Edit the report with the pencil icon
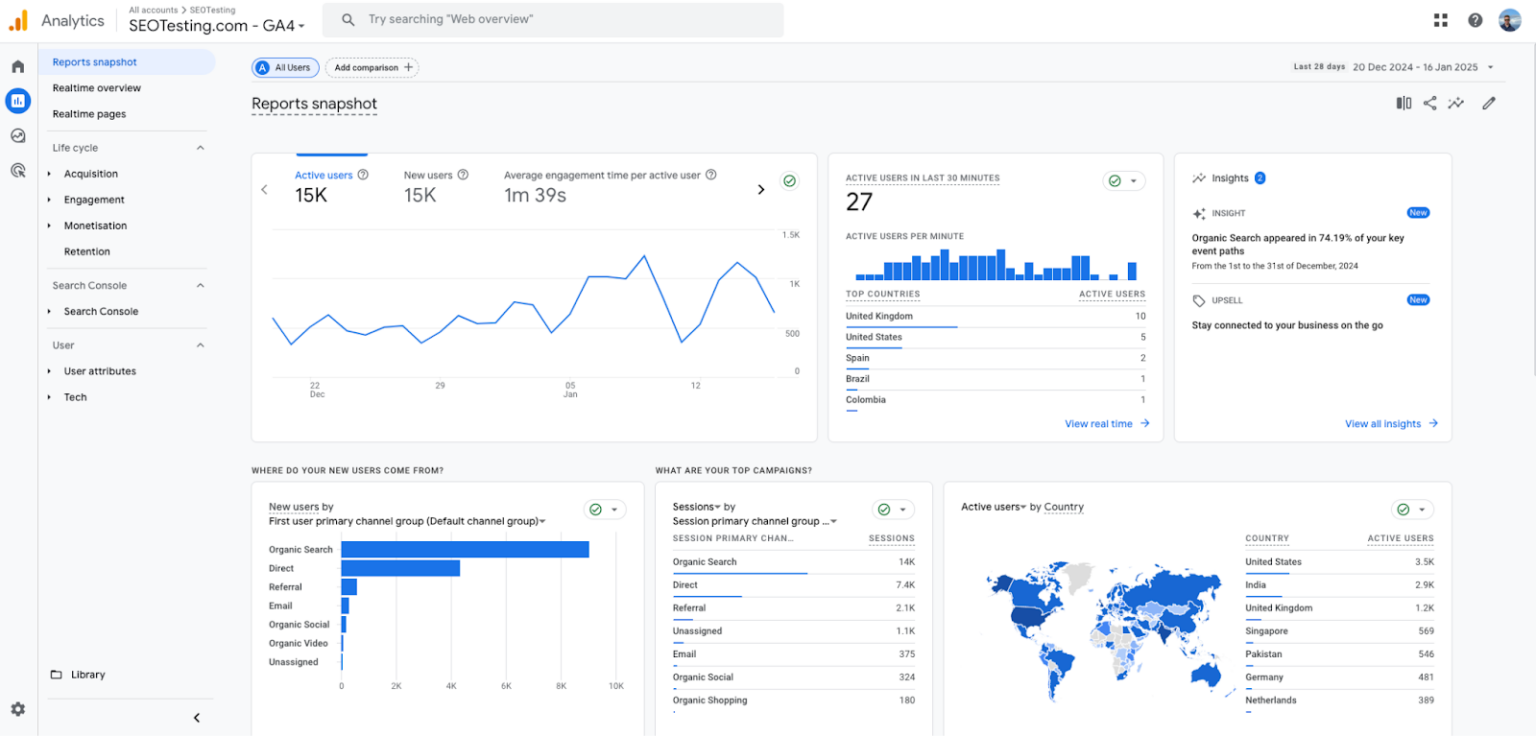 coord(1489,102)
